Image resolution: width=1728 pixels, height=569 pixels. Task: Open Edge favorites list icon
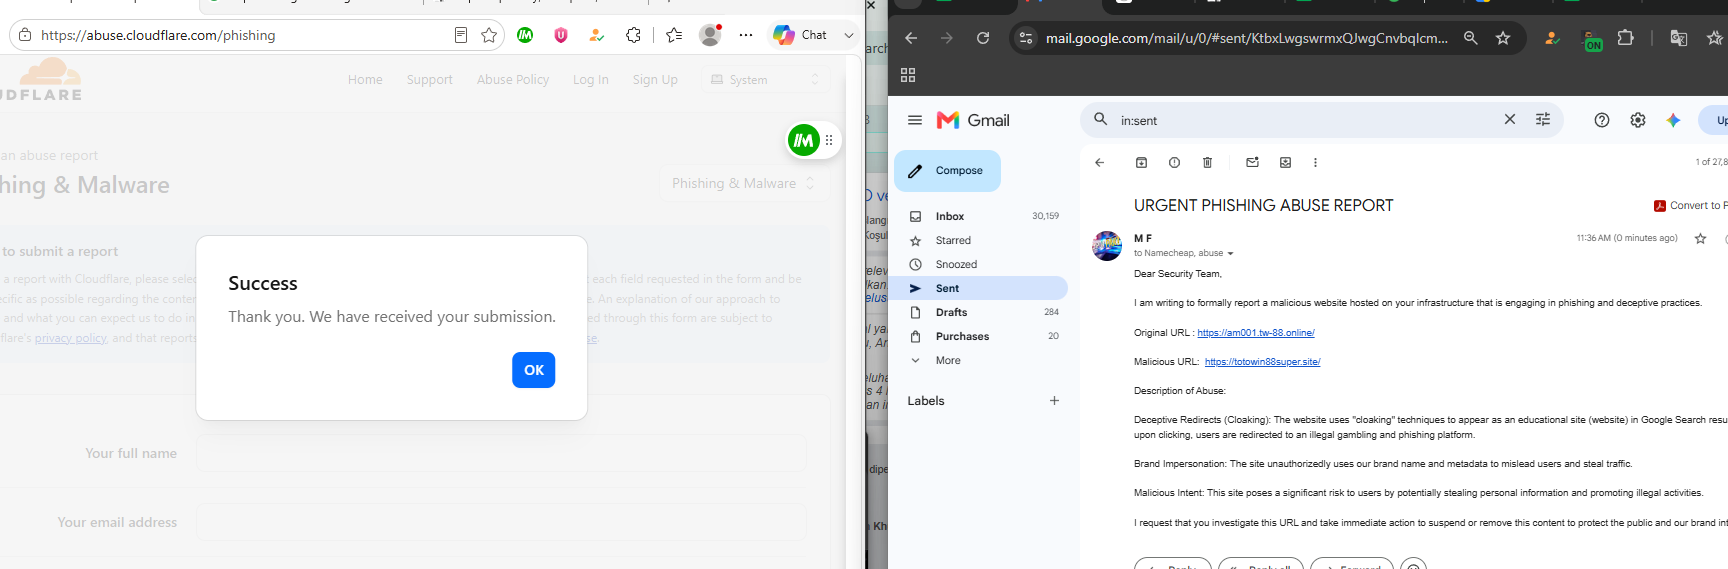(x=674, y=35)
